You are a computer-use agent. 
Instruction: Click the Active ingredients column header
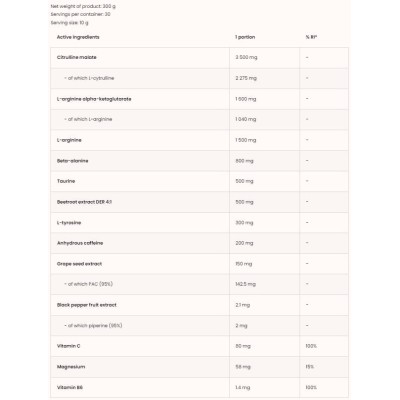pos(78,37)
